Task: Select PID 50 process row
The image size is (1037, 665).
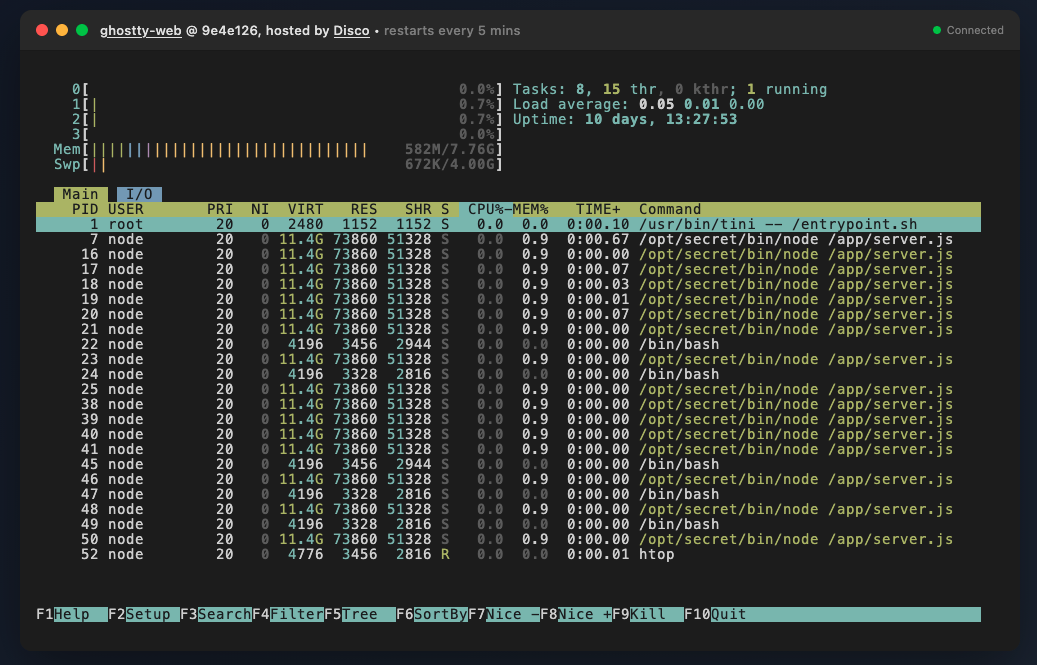Action: pos(508,539)
